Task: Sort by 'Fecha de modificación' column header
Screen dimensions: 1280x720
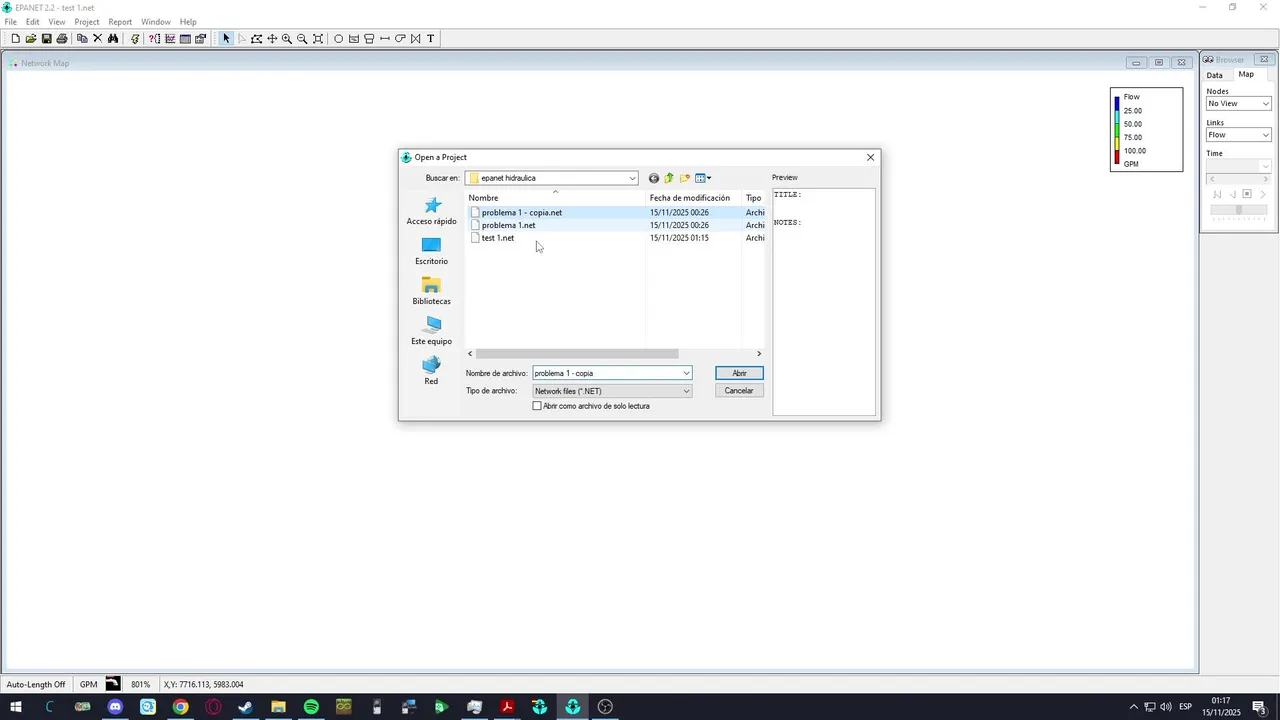Action: pos(690,198)
